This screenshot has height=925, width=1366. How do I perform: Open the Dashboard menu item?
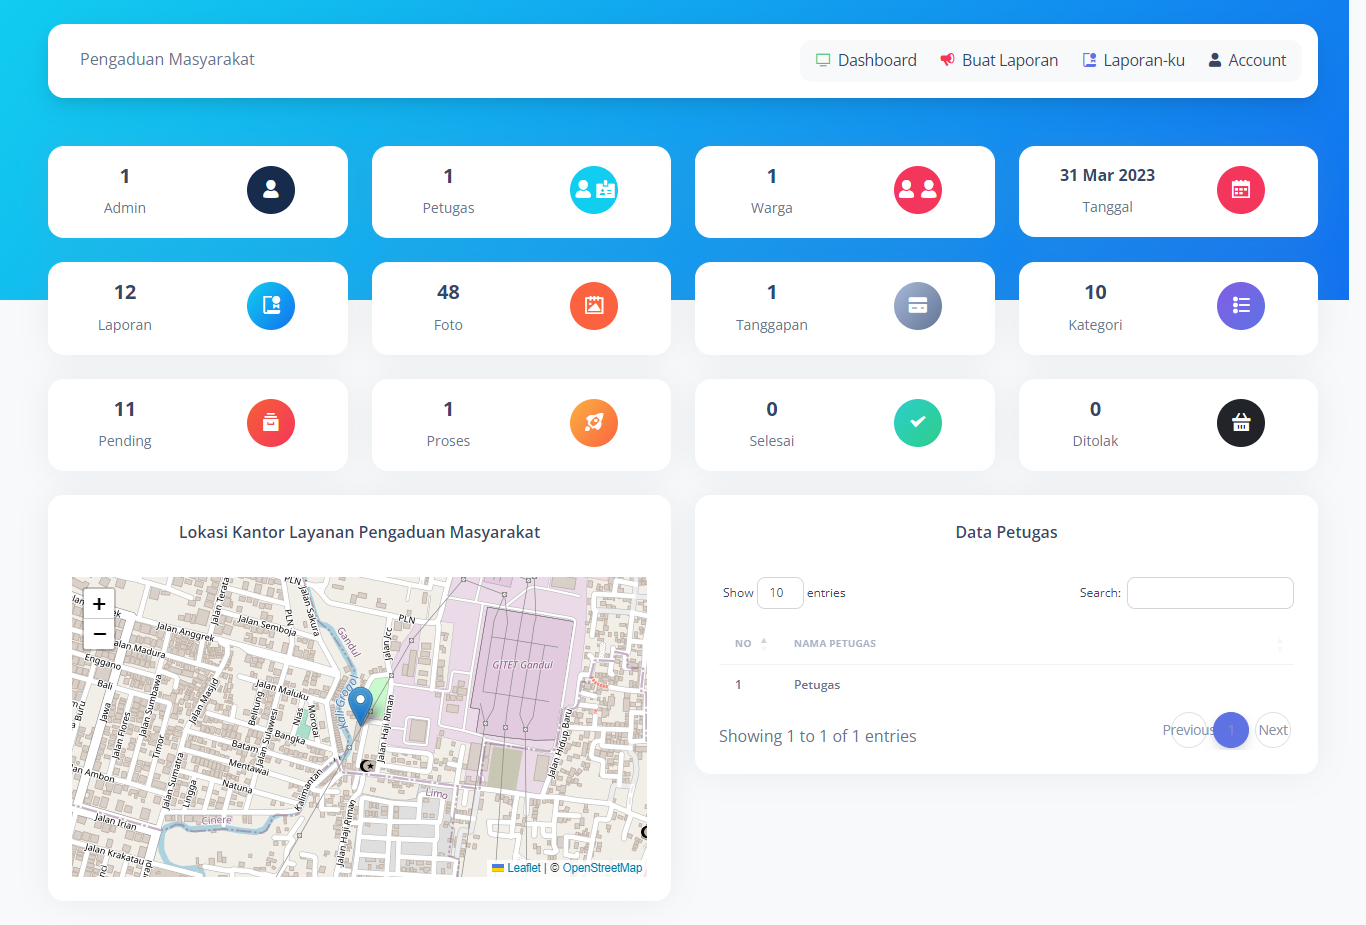point(866,60)
